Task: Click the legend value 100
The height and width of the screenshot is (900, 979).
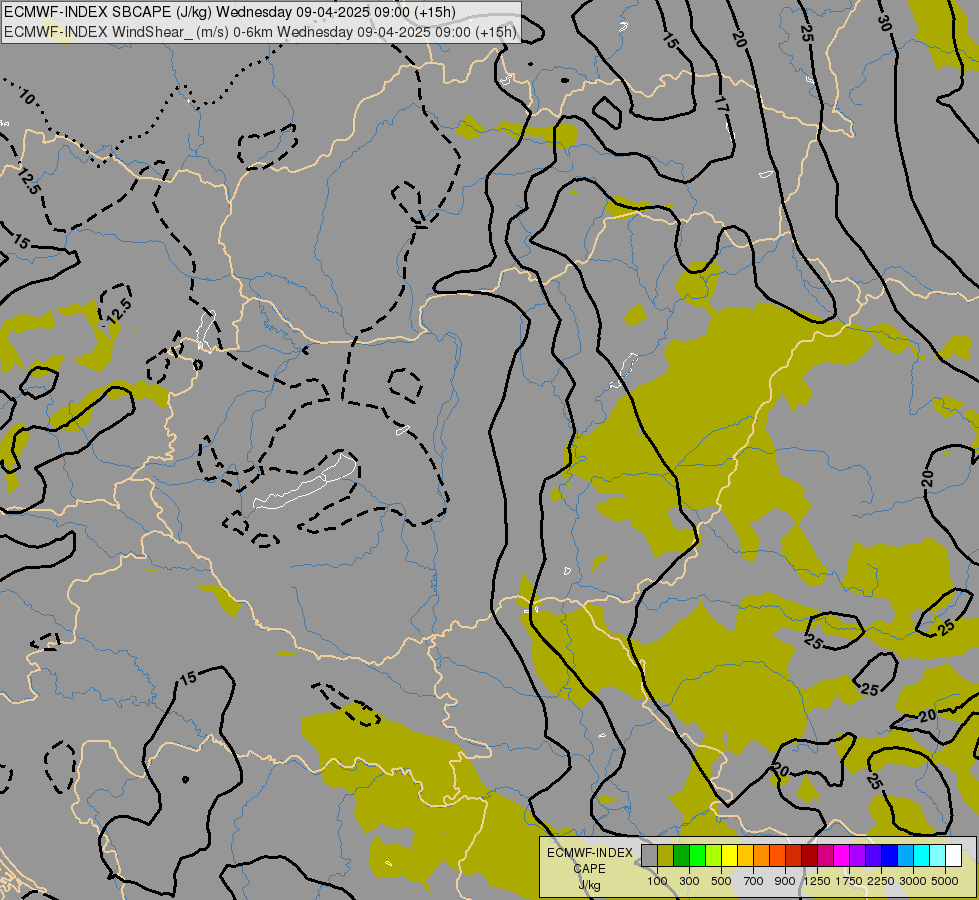Action: point(657,881)
